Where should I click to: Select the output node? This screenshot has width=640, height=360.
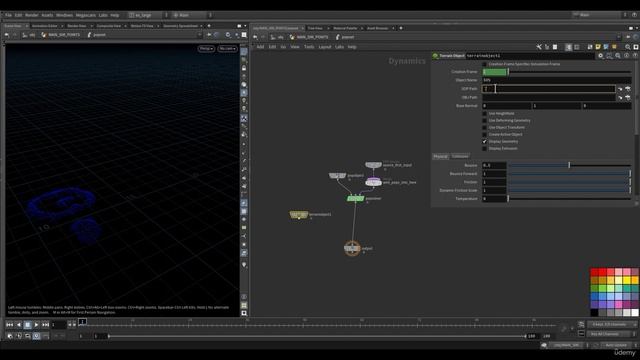(x=352, y=248)
